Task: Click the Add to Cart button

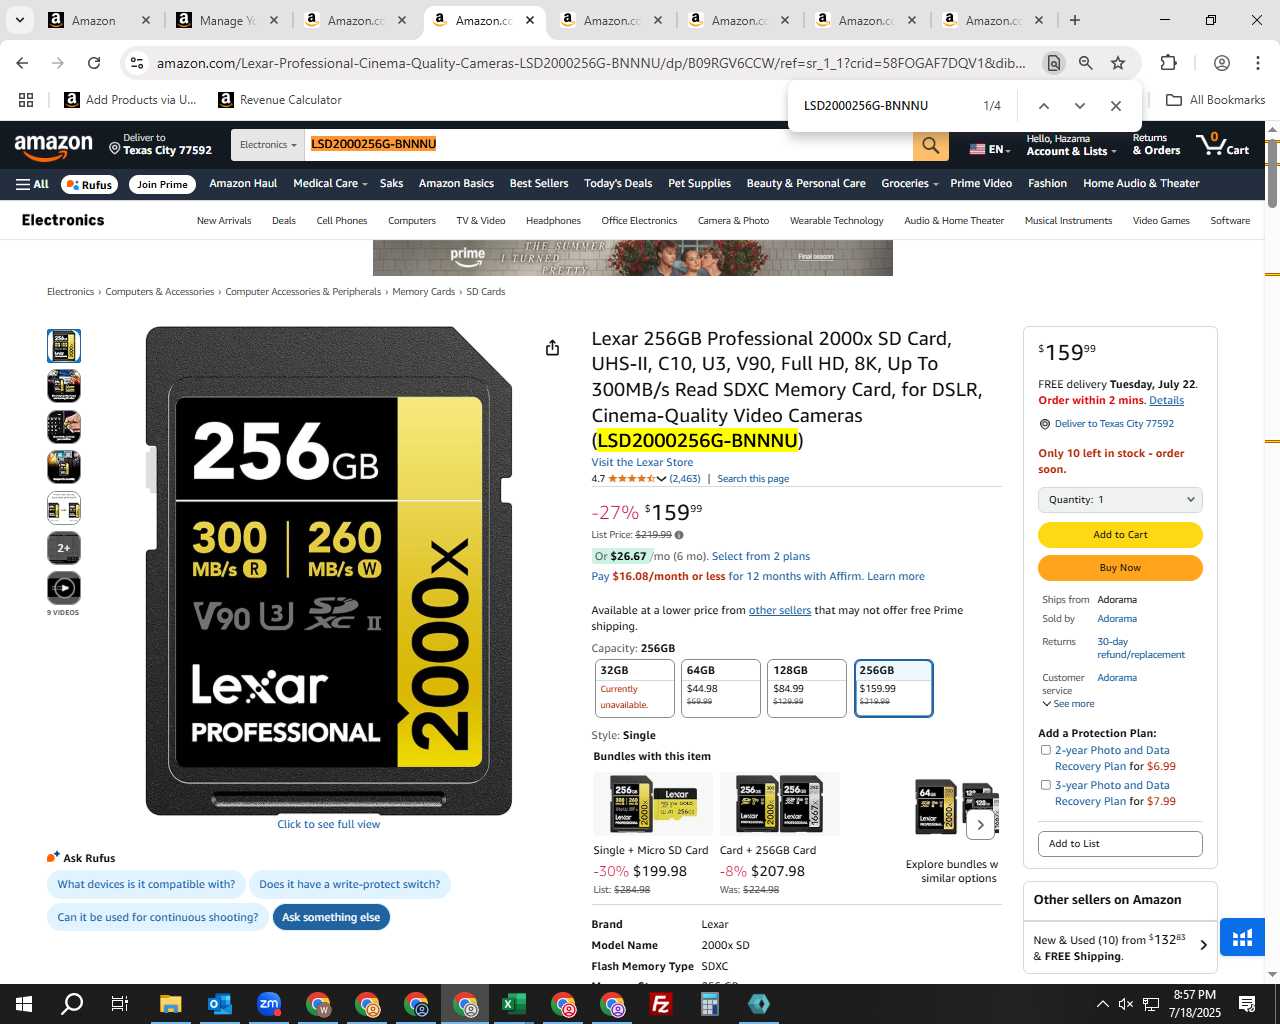Action: pos(1120,535)
